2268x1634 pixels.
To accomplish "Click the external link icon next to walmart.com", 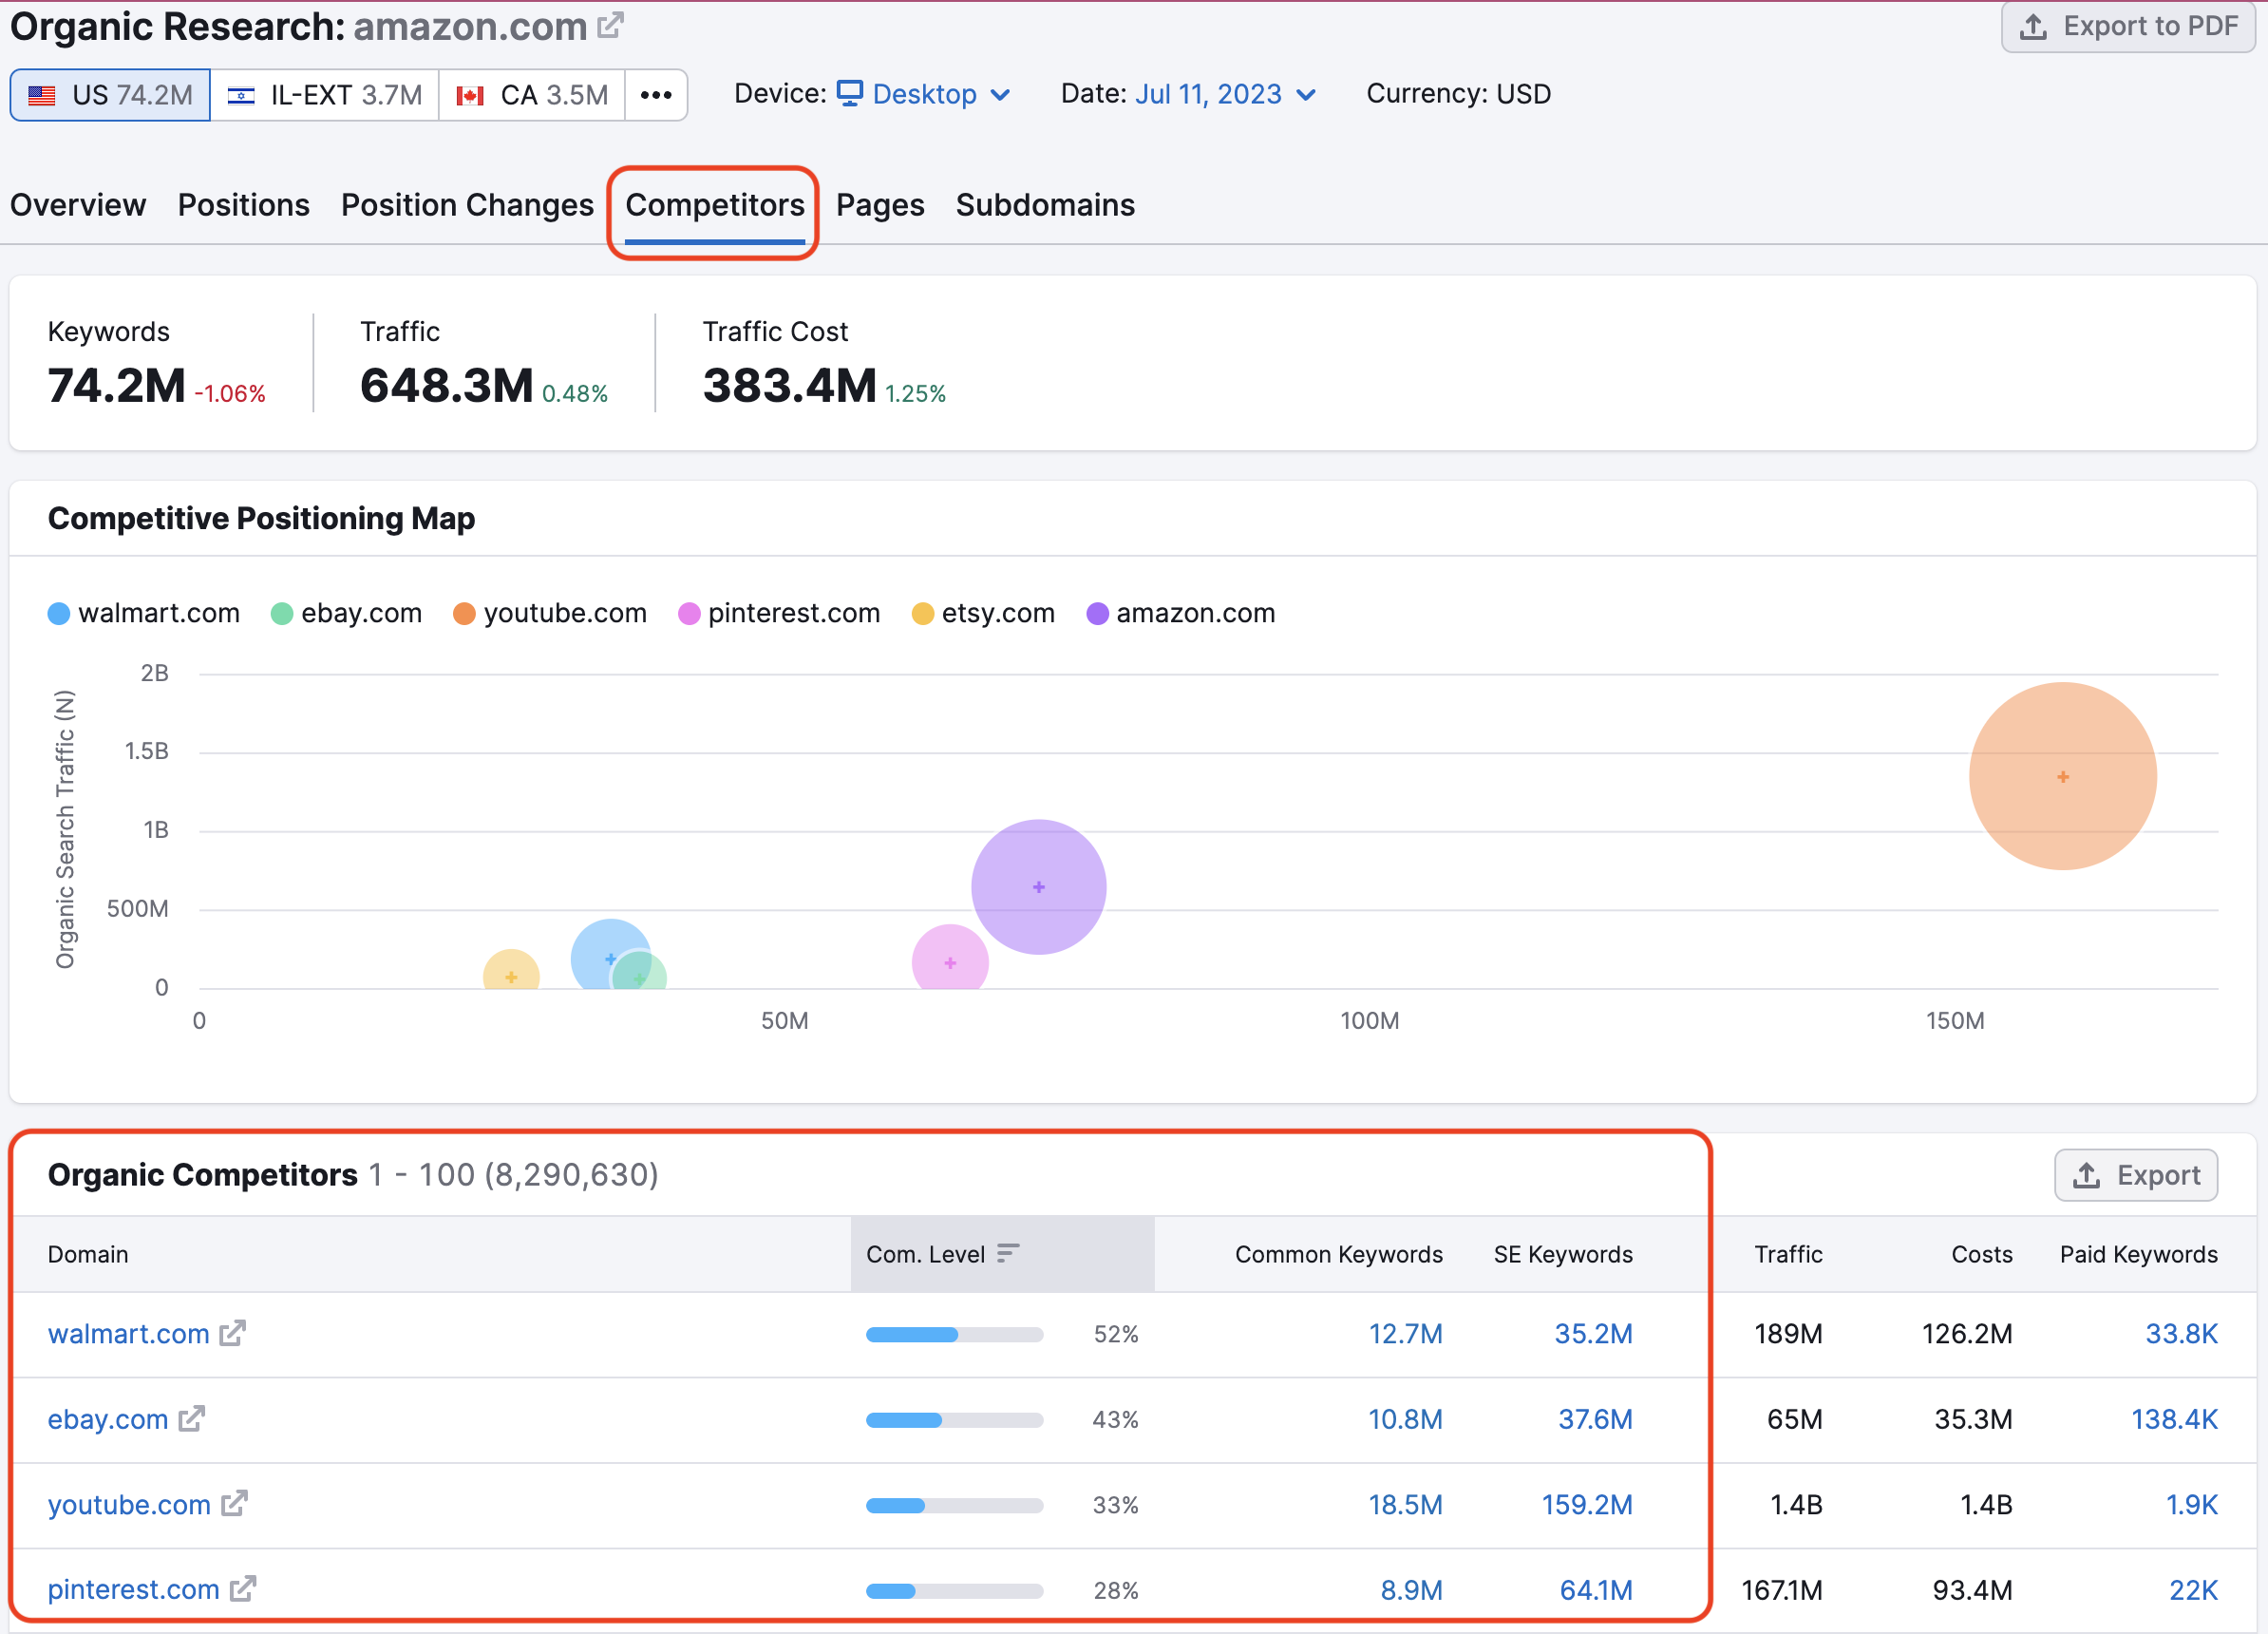I will [x=233, y=1333].
